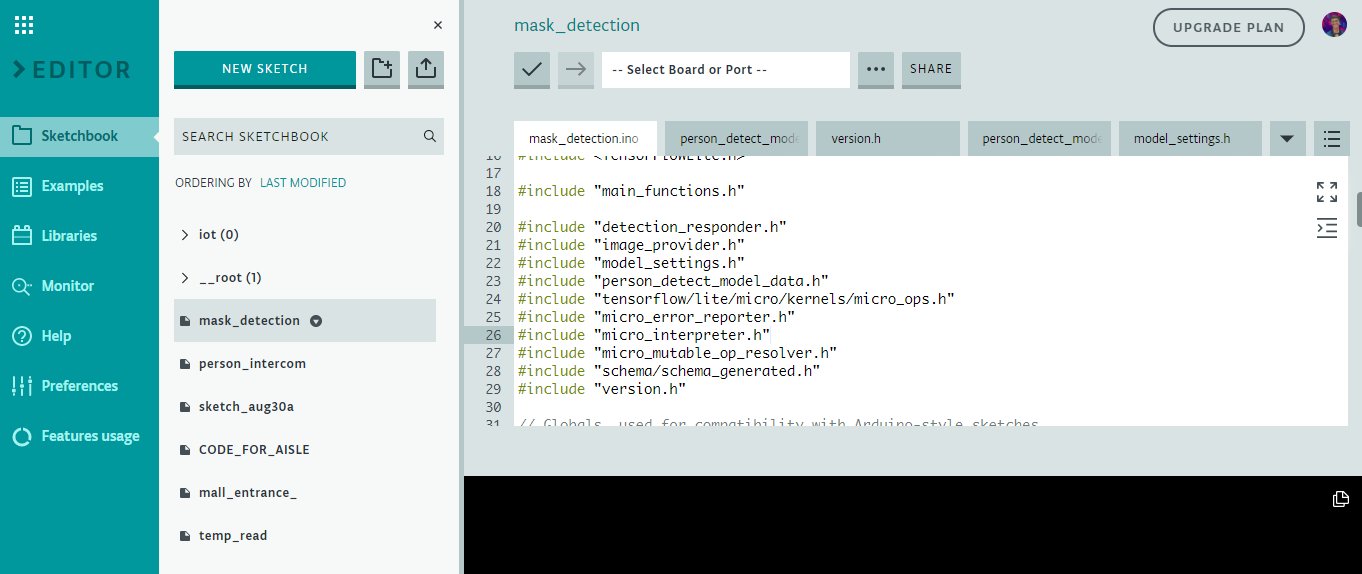The height and width of the screenshot is (574, 1362).
Task: Click the auto-indent code icon
Action: click(1327, 228)
